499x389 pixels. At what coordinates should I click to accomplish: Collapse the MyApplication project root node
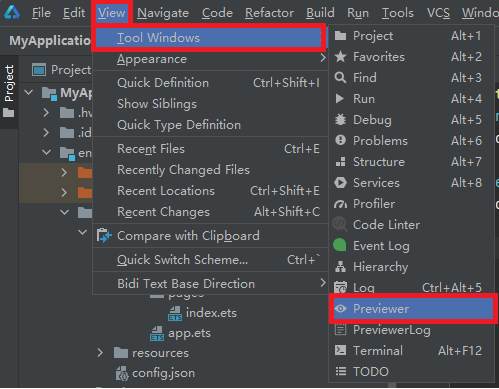pos(29,92)
